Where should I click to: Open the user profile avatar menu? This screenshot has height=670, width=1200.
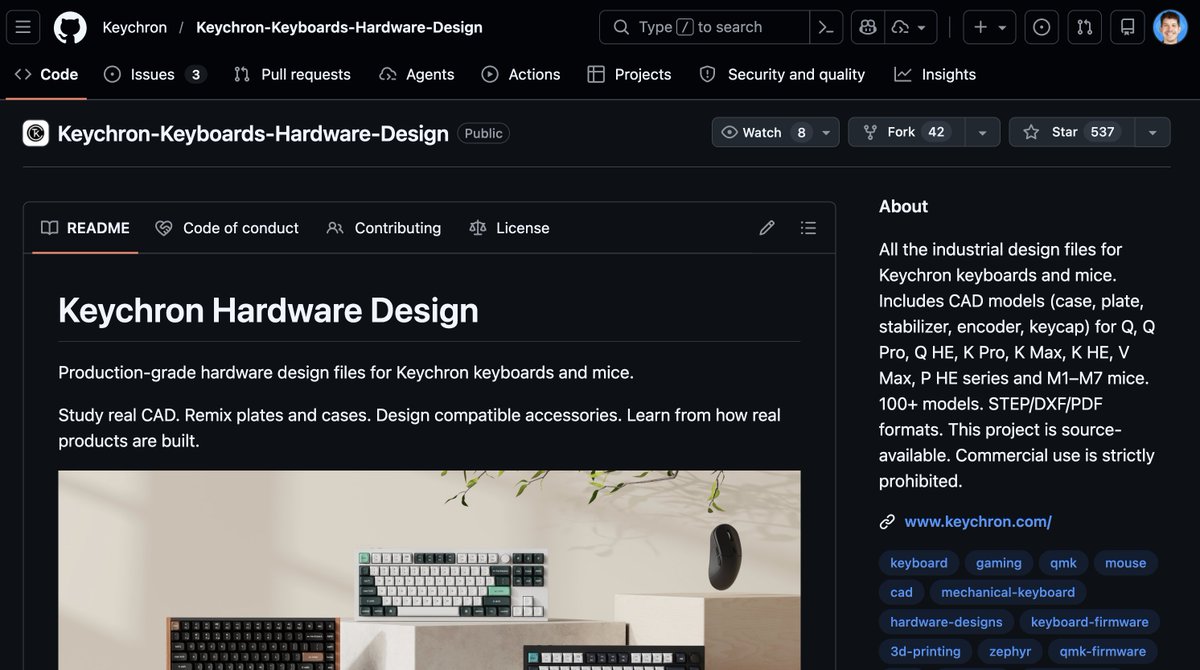point(1170,27)
